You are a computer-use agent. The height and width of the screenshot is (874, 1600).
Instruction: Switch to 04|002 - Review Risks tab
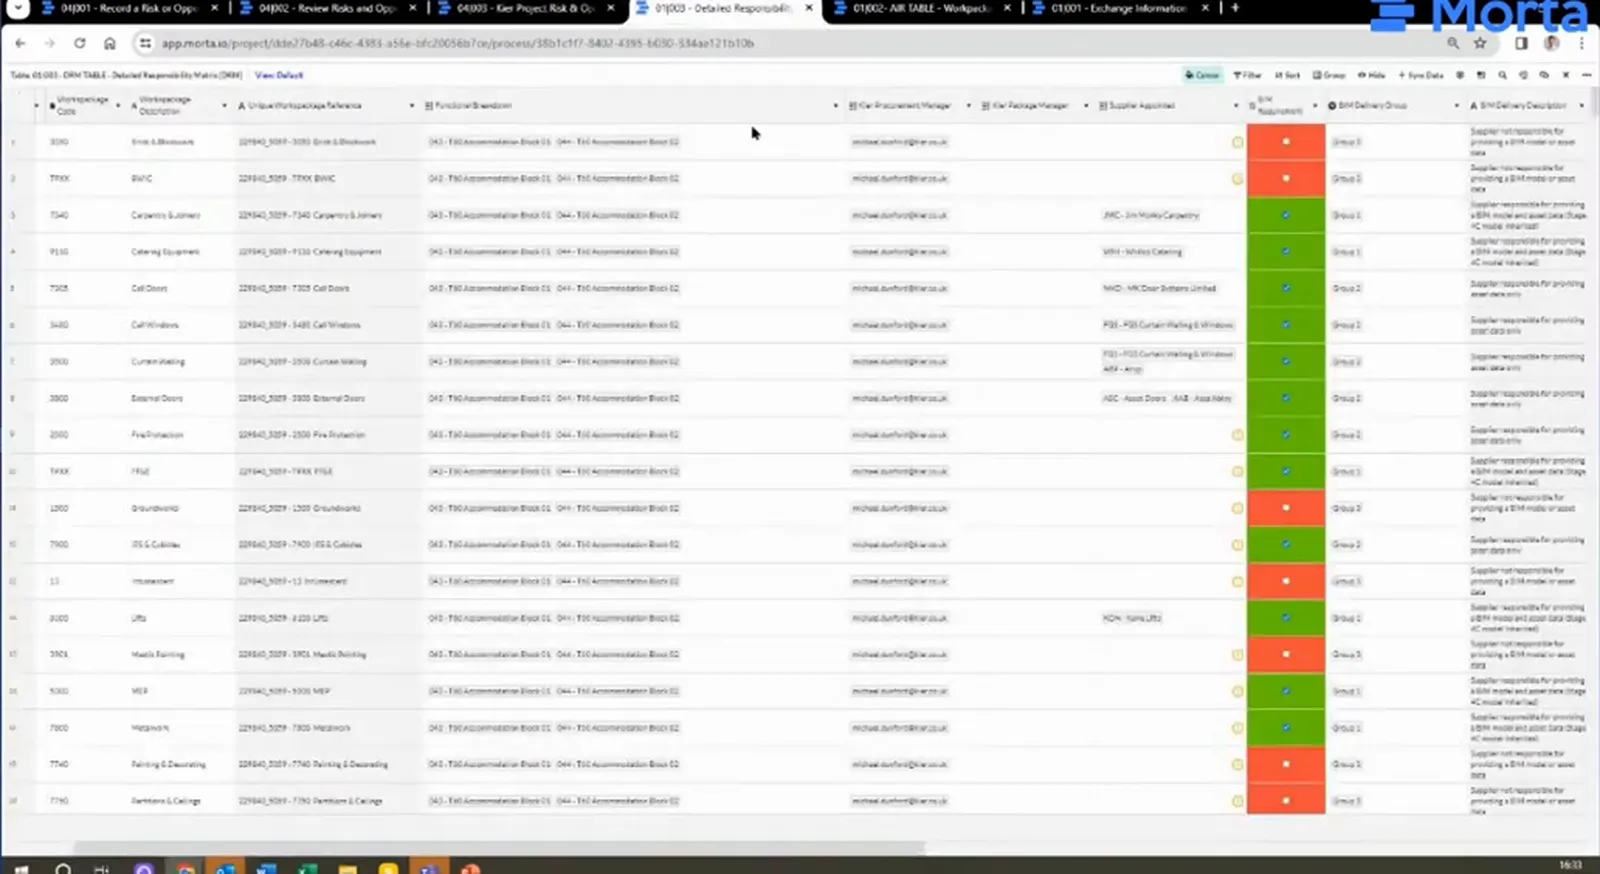326,8
